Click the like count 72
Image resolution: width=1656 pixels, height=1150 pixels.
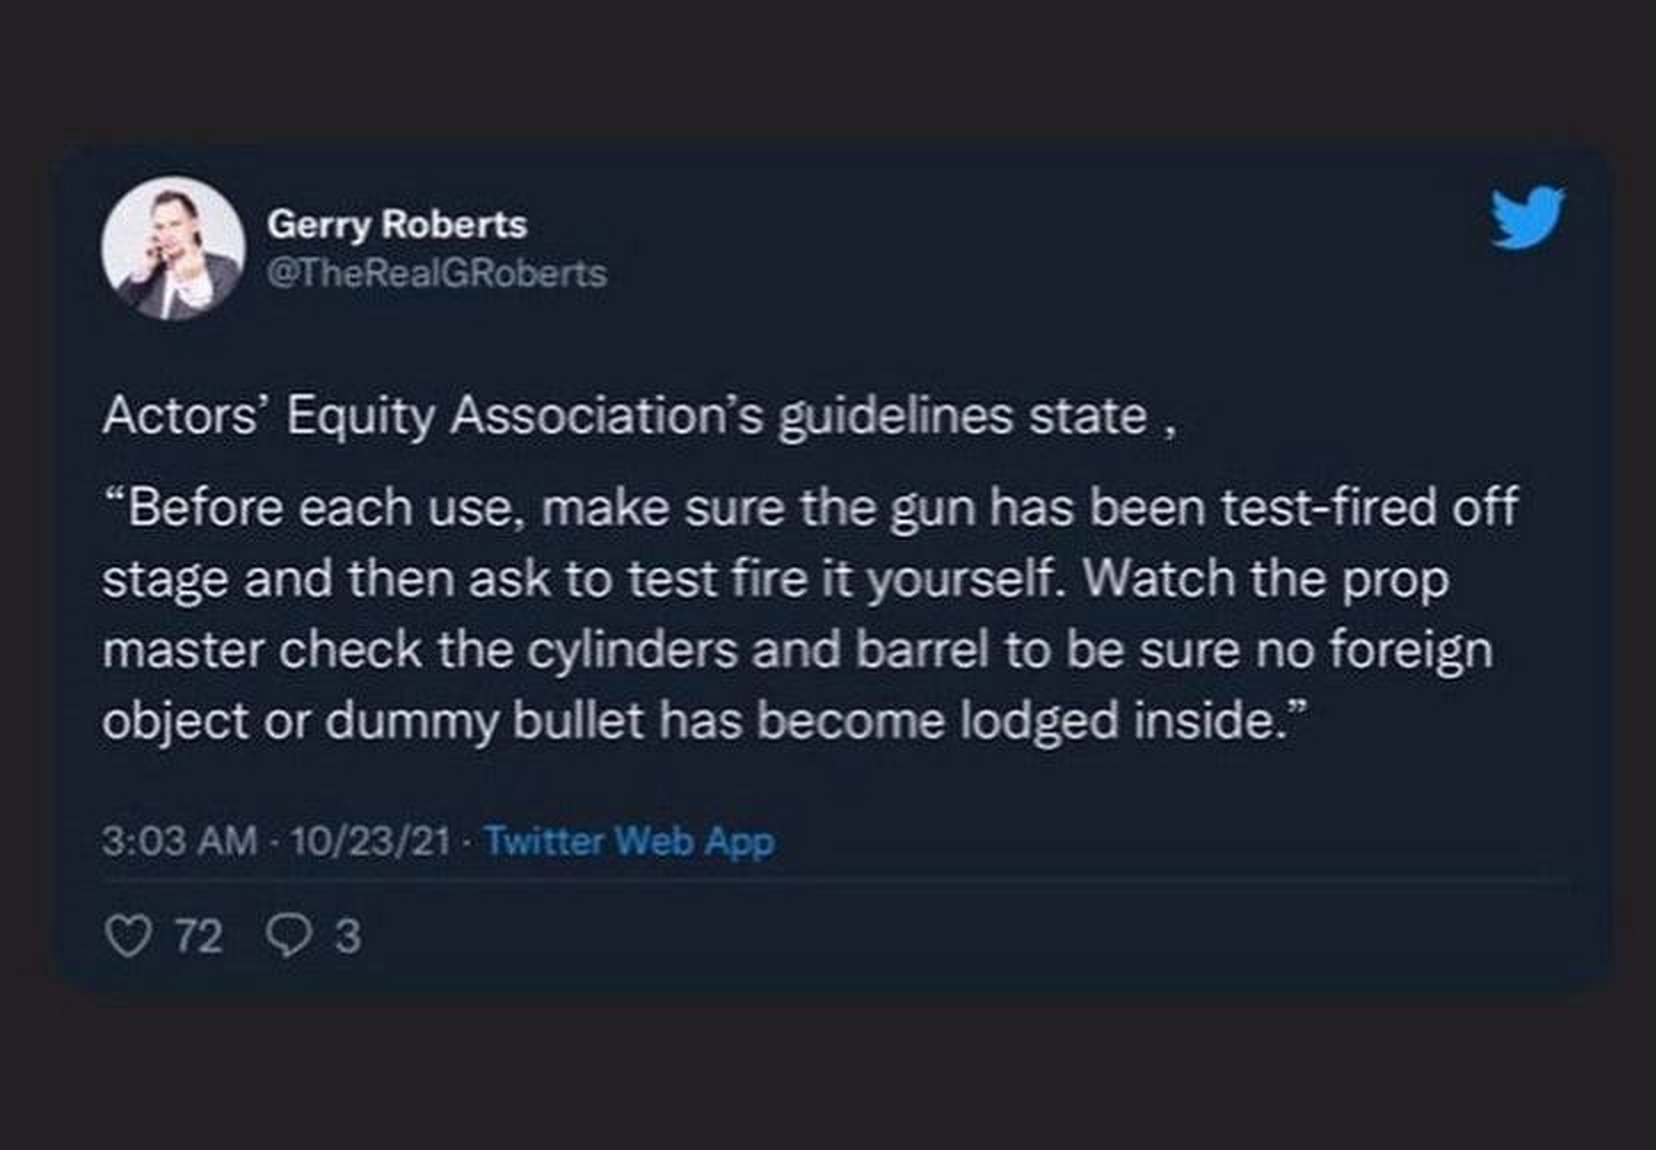198,937
